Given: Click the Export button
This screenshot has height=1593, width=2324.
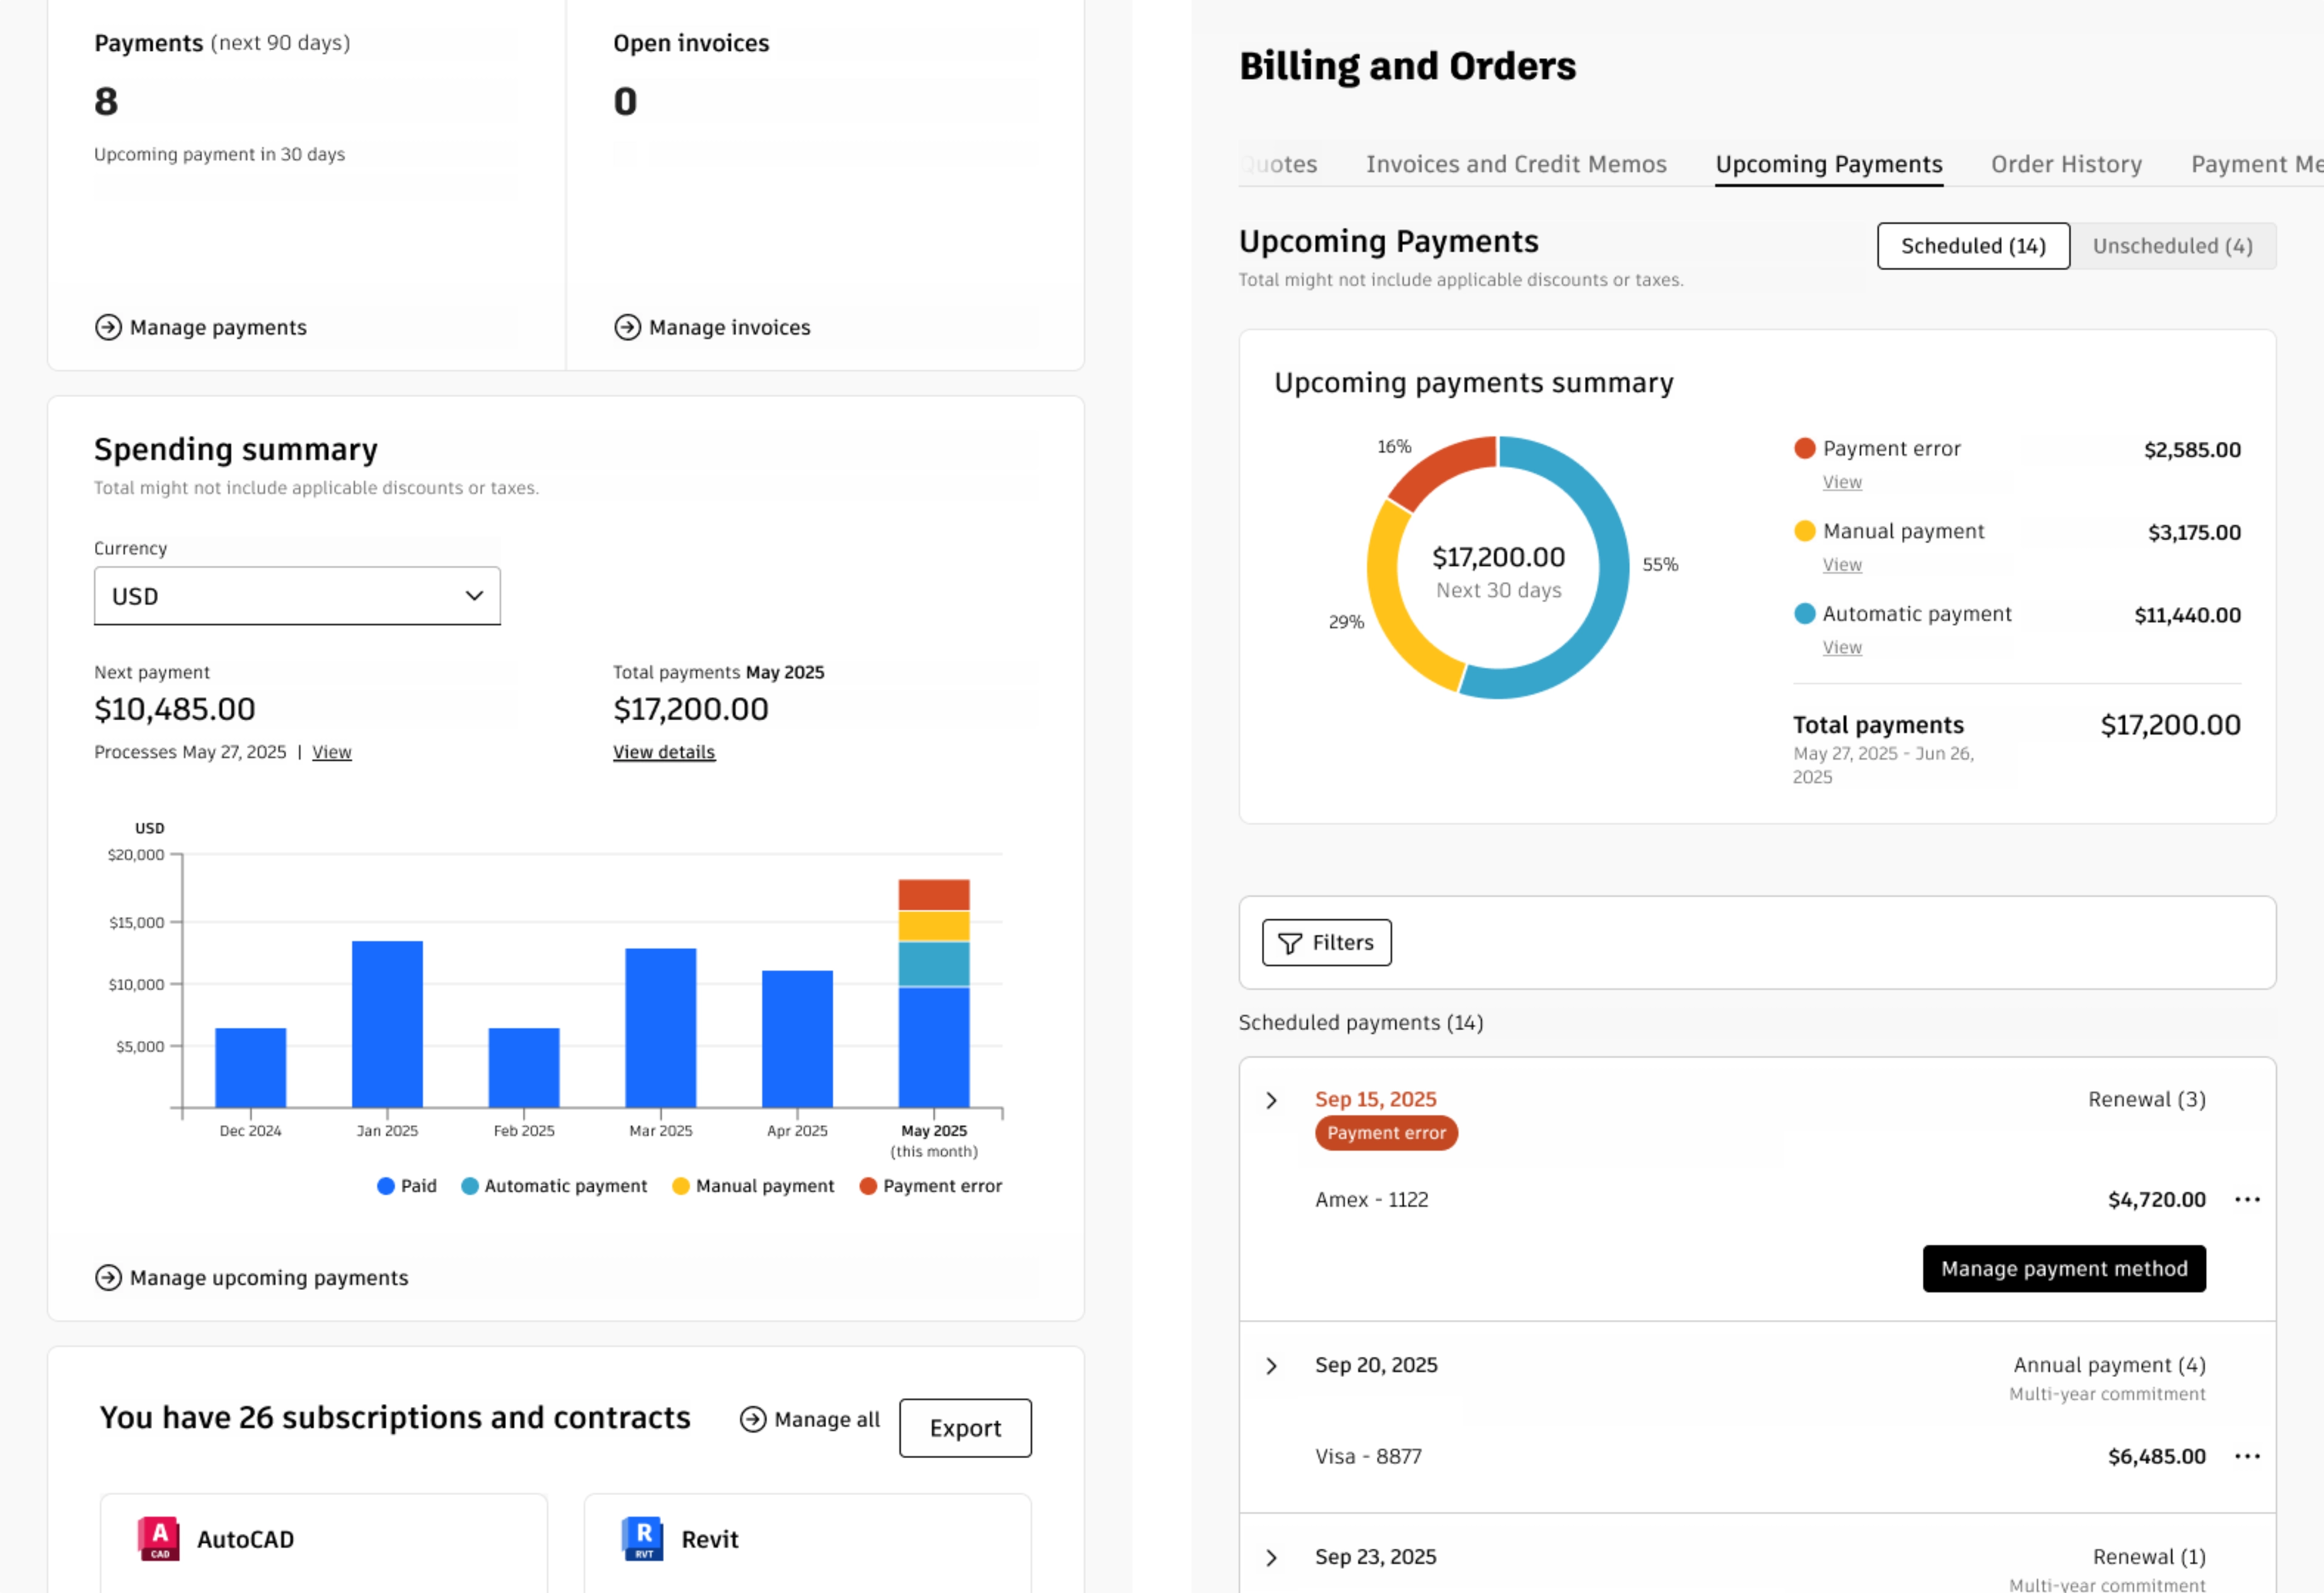Looking at the screenshot, I should (964, 1428).
